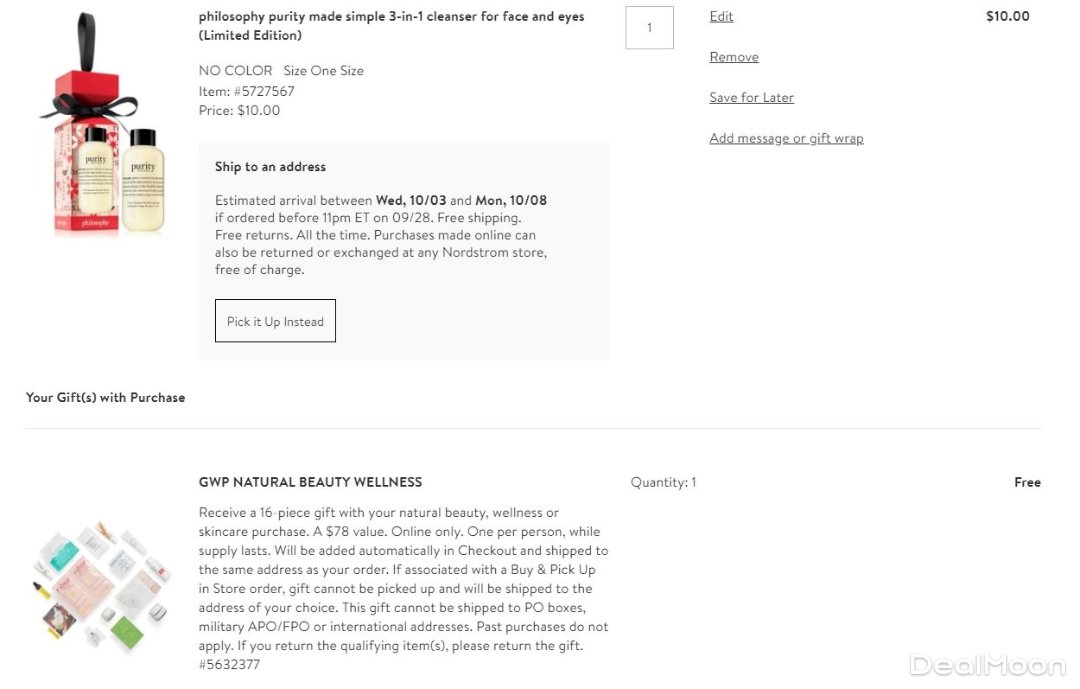The width and height of the screenshot is (1080, 689).
Task: Click the DealMoon watermark logo
Action: point(986,665)
